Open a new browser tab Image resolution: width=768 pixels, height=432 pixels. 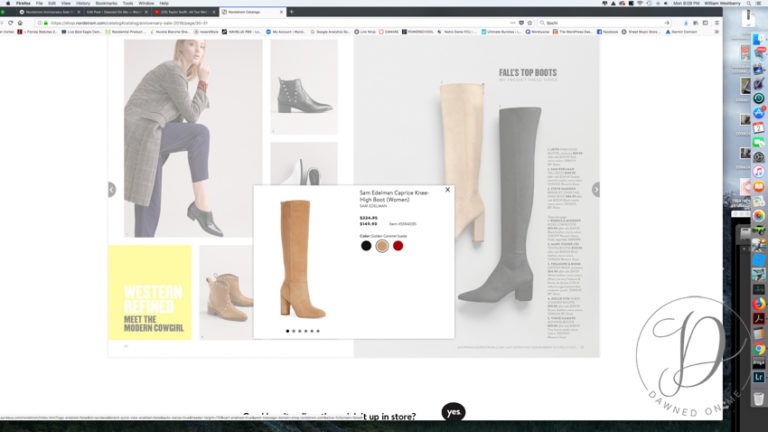click(291, 12)
